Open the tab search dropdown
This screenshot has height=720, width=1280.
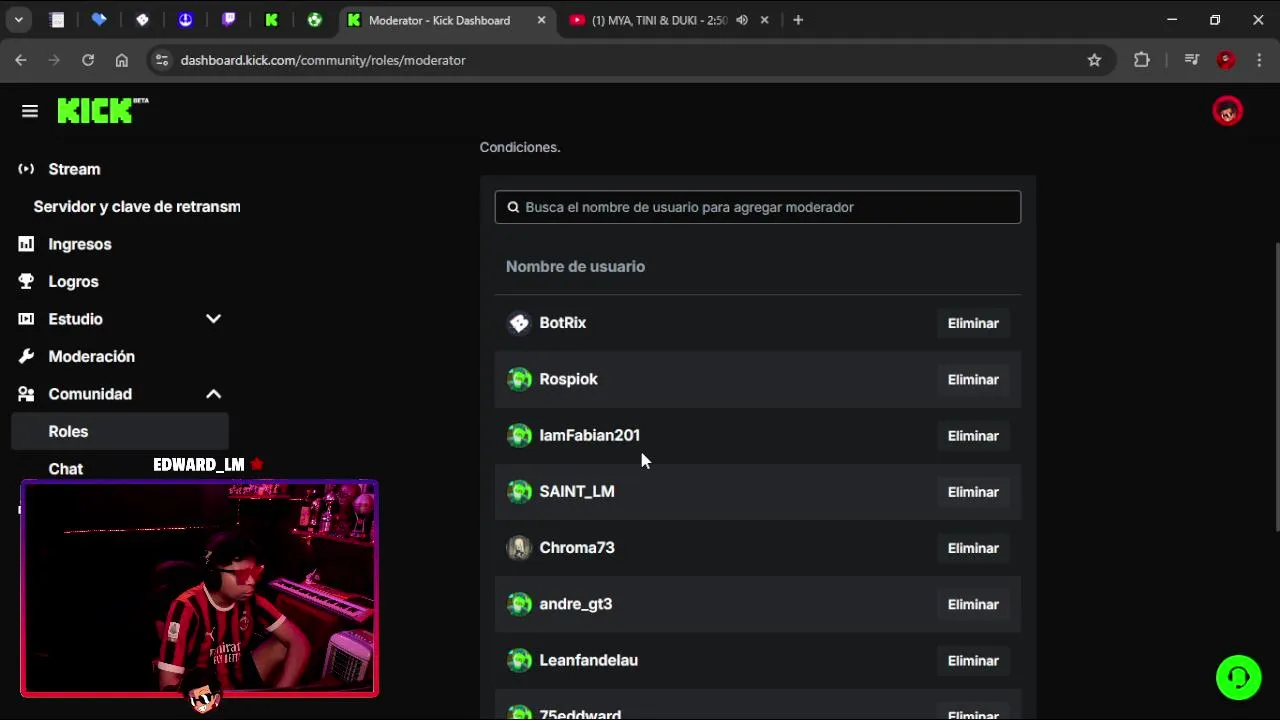point(18,20)
